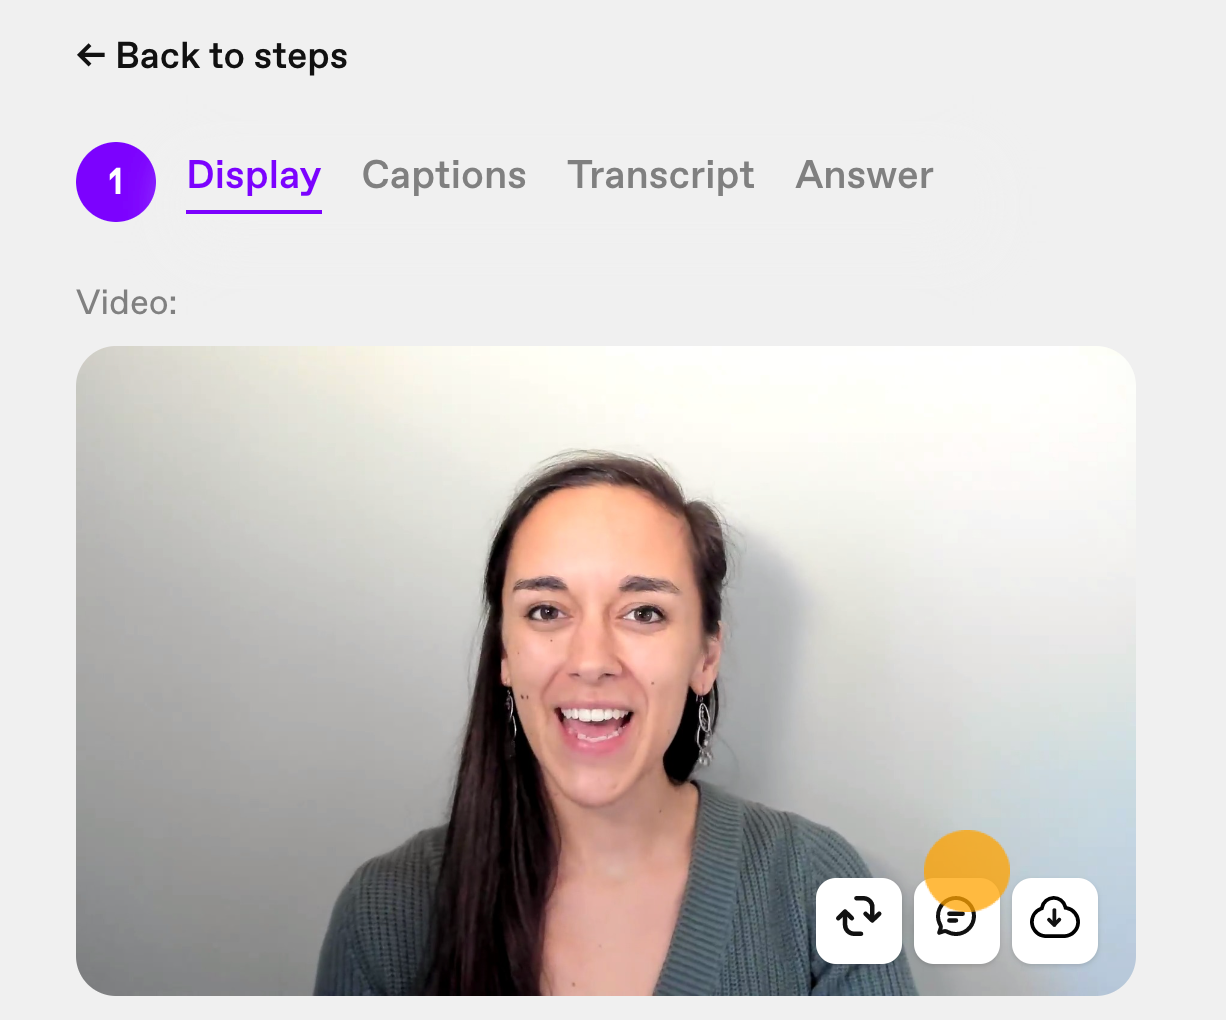Click the cloud download icon
The image size is (1226, 1020).
click(1055, 920)
